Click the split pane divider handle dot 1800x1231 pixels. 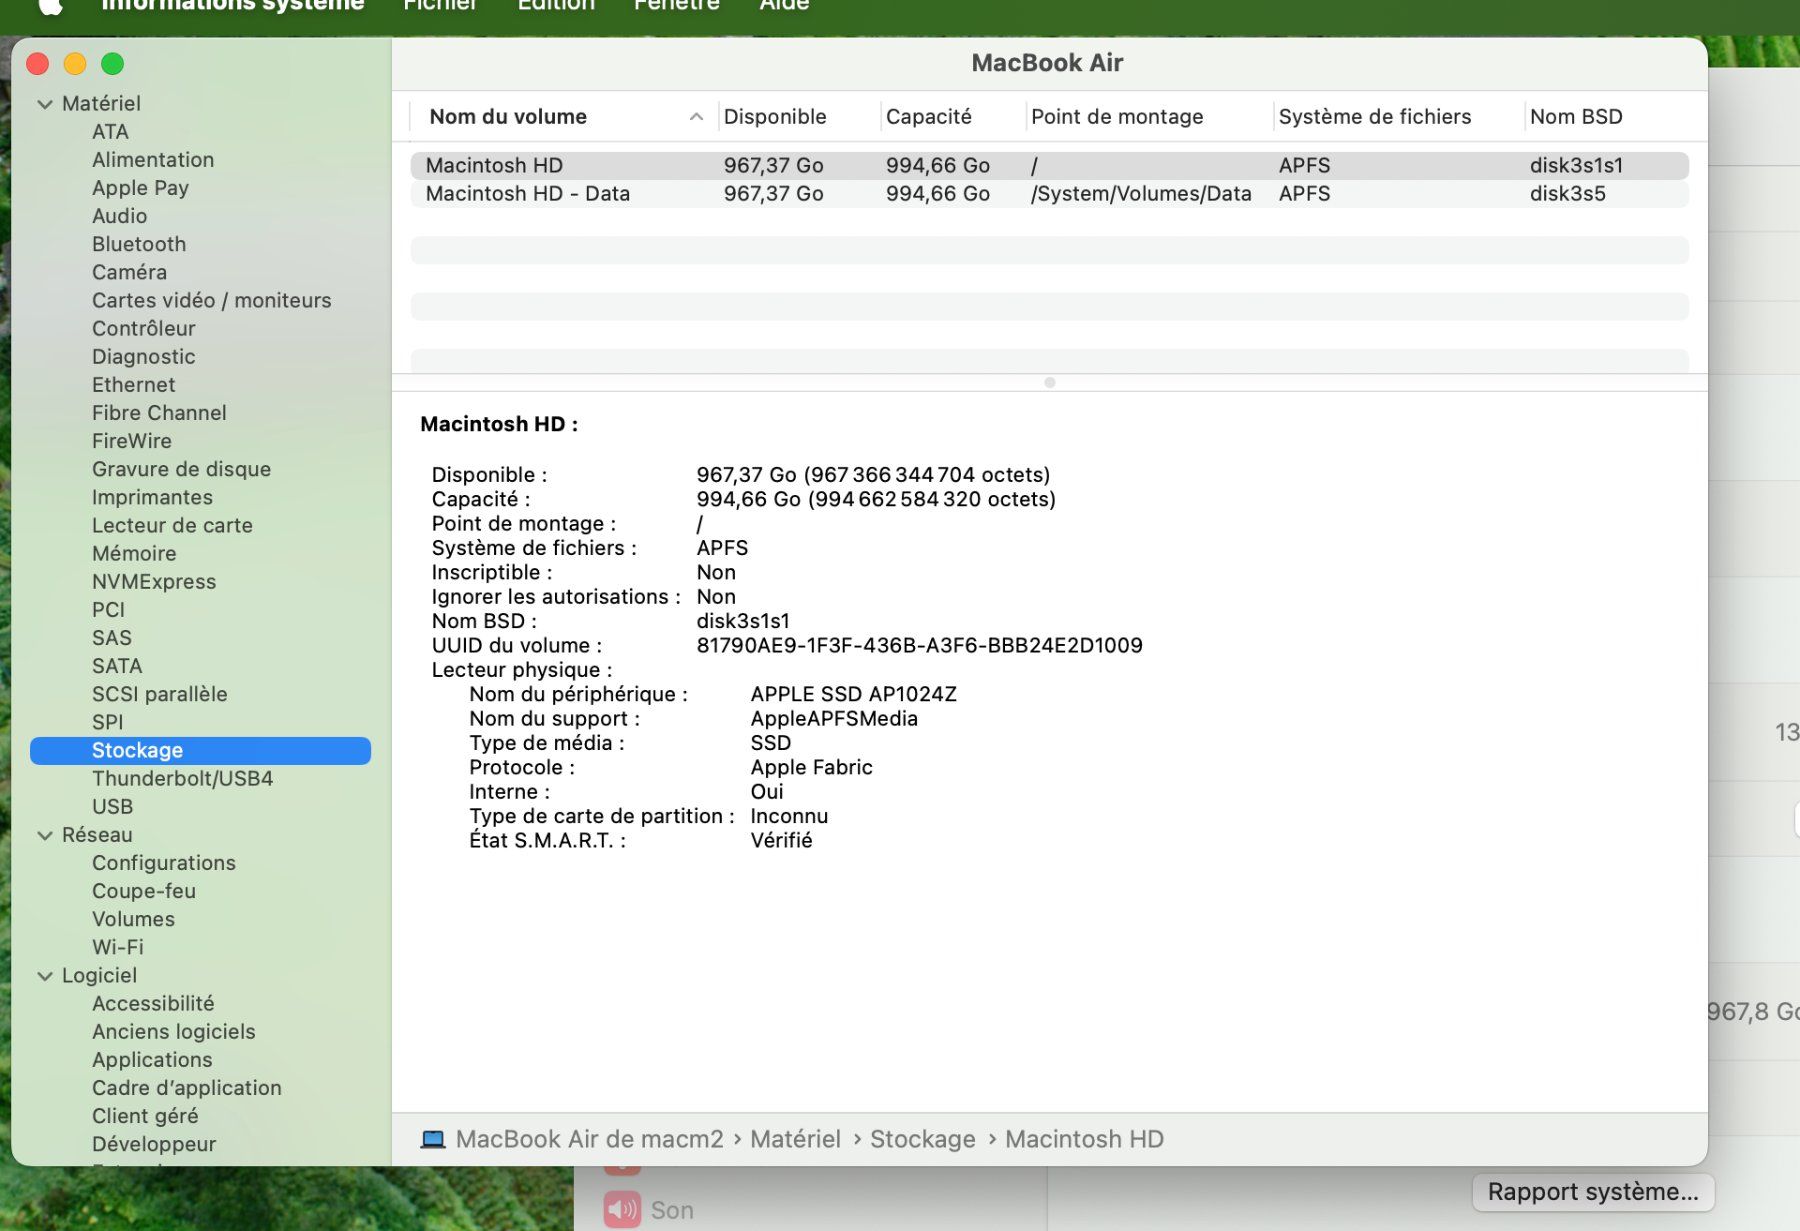point(1049,382)
